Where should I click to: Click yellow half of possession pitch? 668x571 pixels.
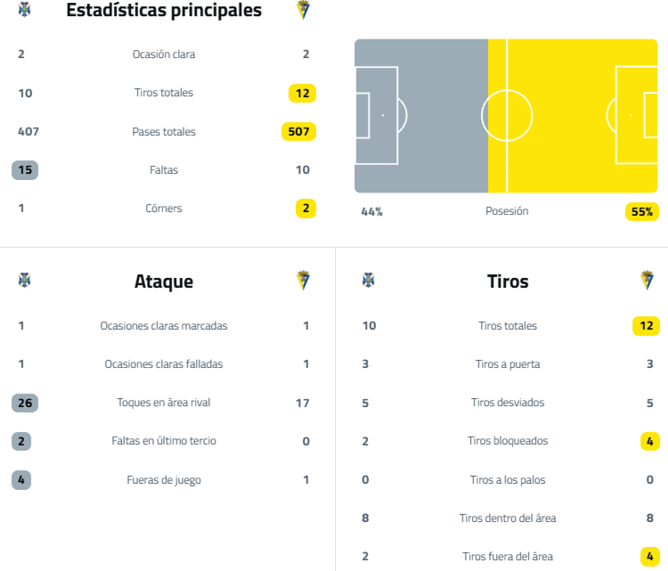click(573, 116)
